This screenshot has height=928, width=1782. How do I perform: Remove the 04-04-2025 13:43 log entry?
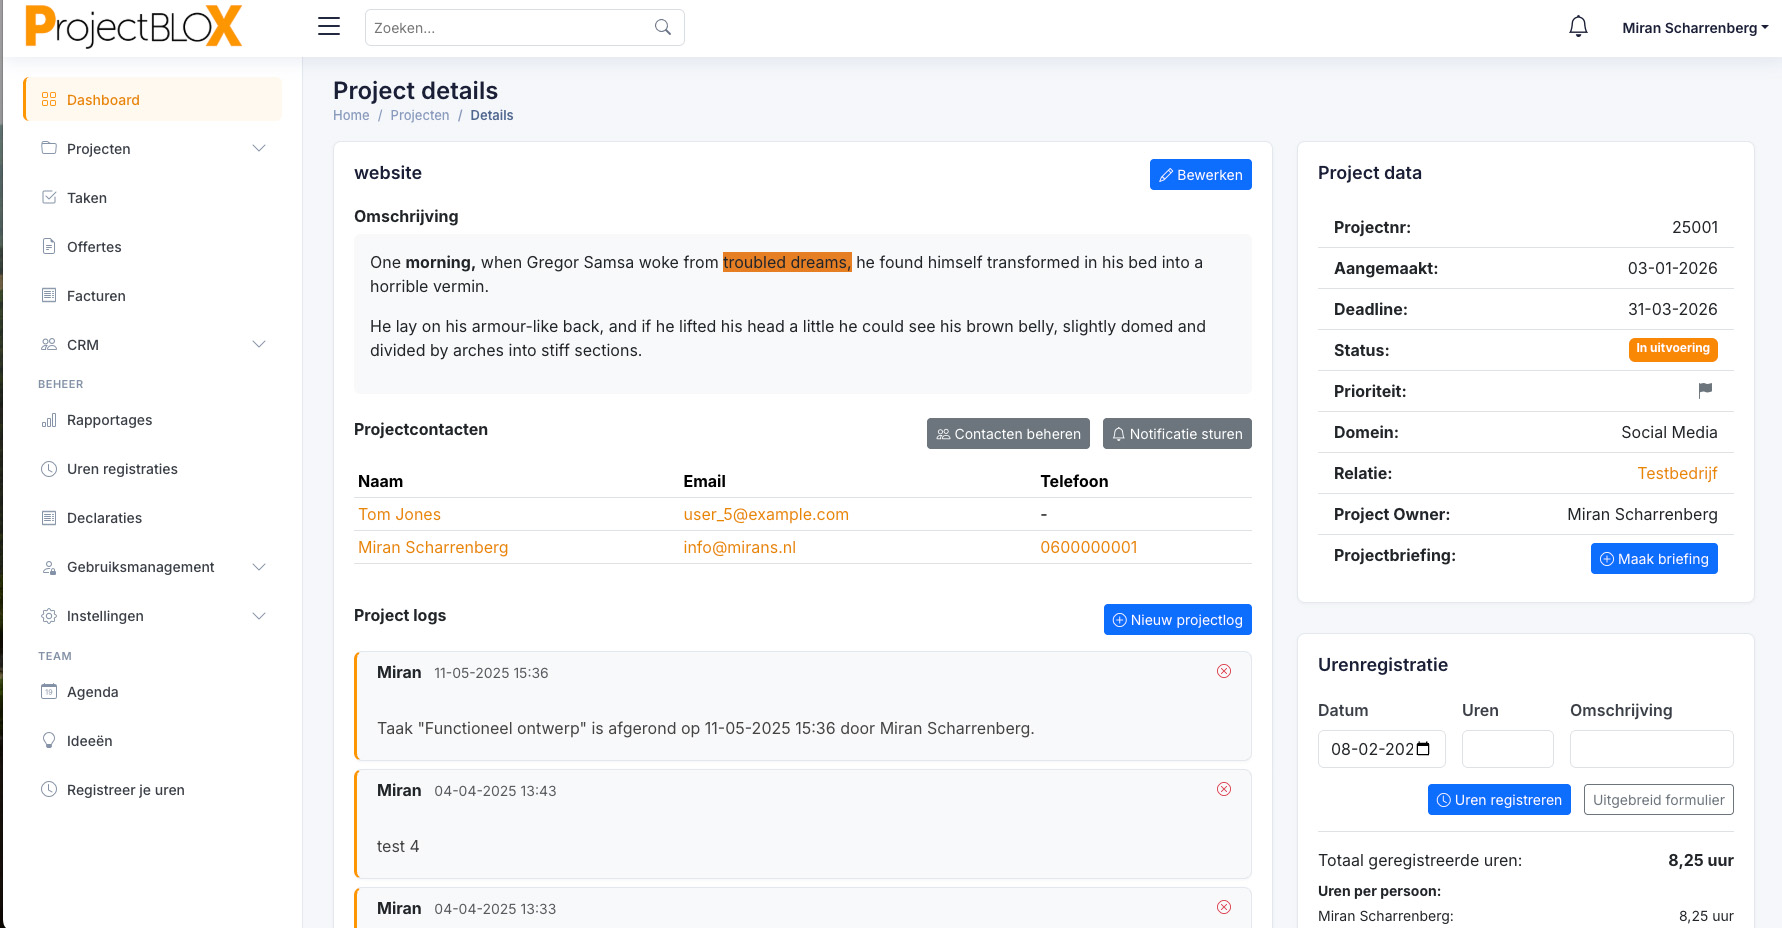pyautogui.click(x=1223, y=789)
